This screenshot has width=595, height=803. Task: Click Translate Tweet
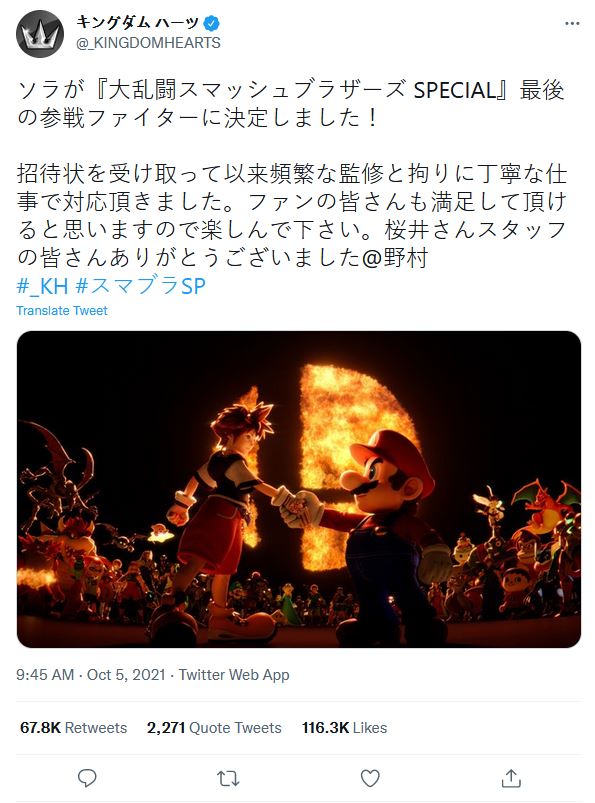[62, 311]
